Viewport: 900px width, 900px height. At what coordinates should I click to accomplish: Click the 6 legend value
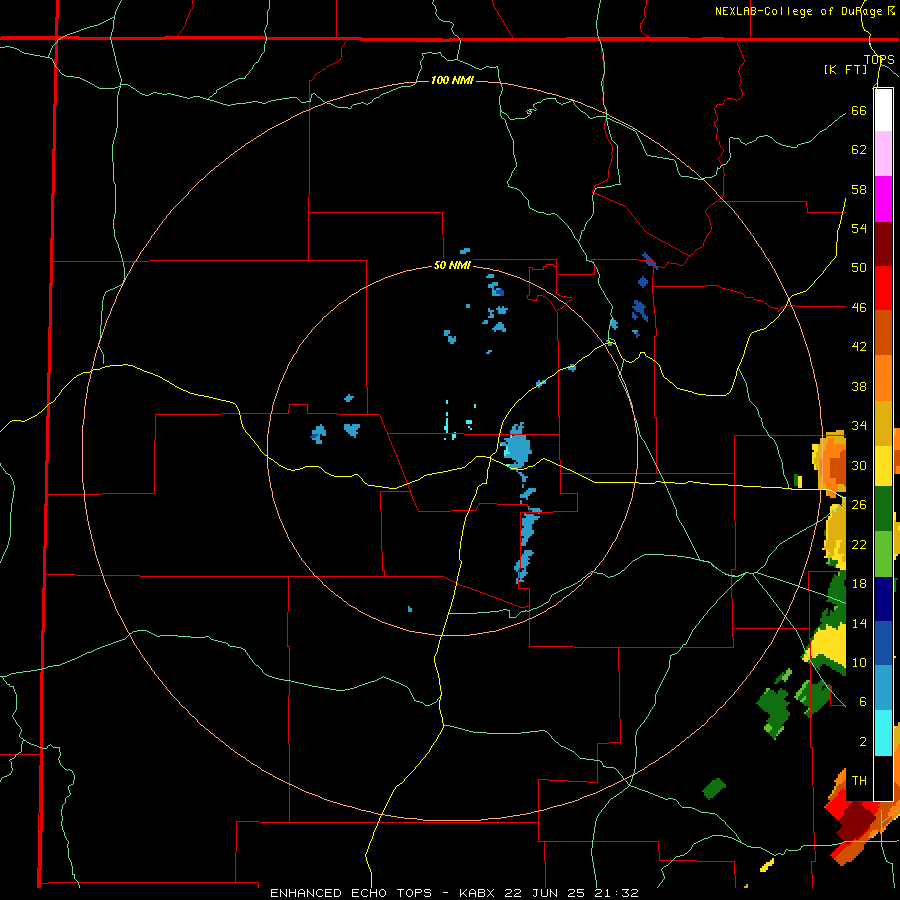coord(862,702)
